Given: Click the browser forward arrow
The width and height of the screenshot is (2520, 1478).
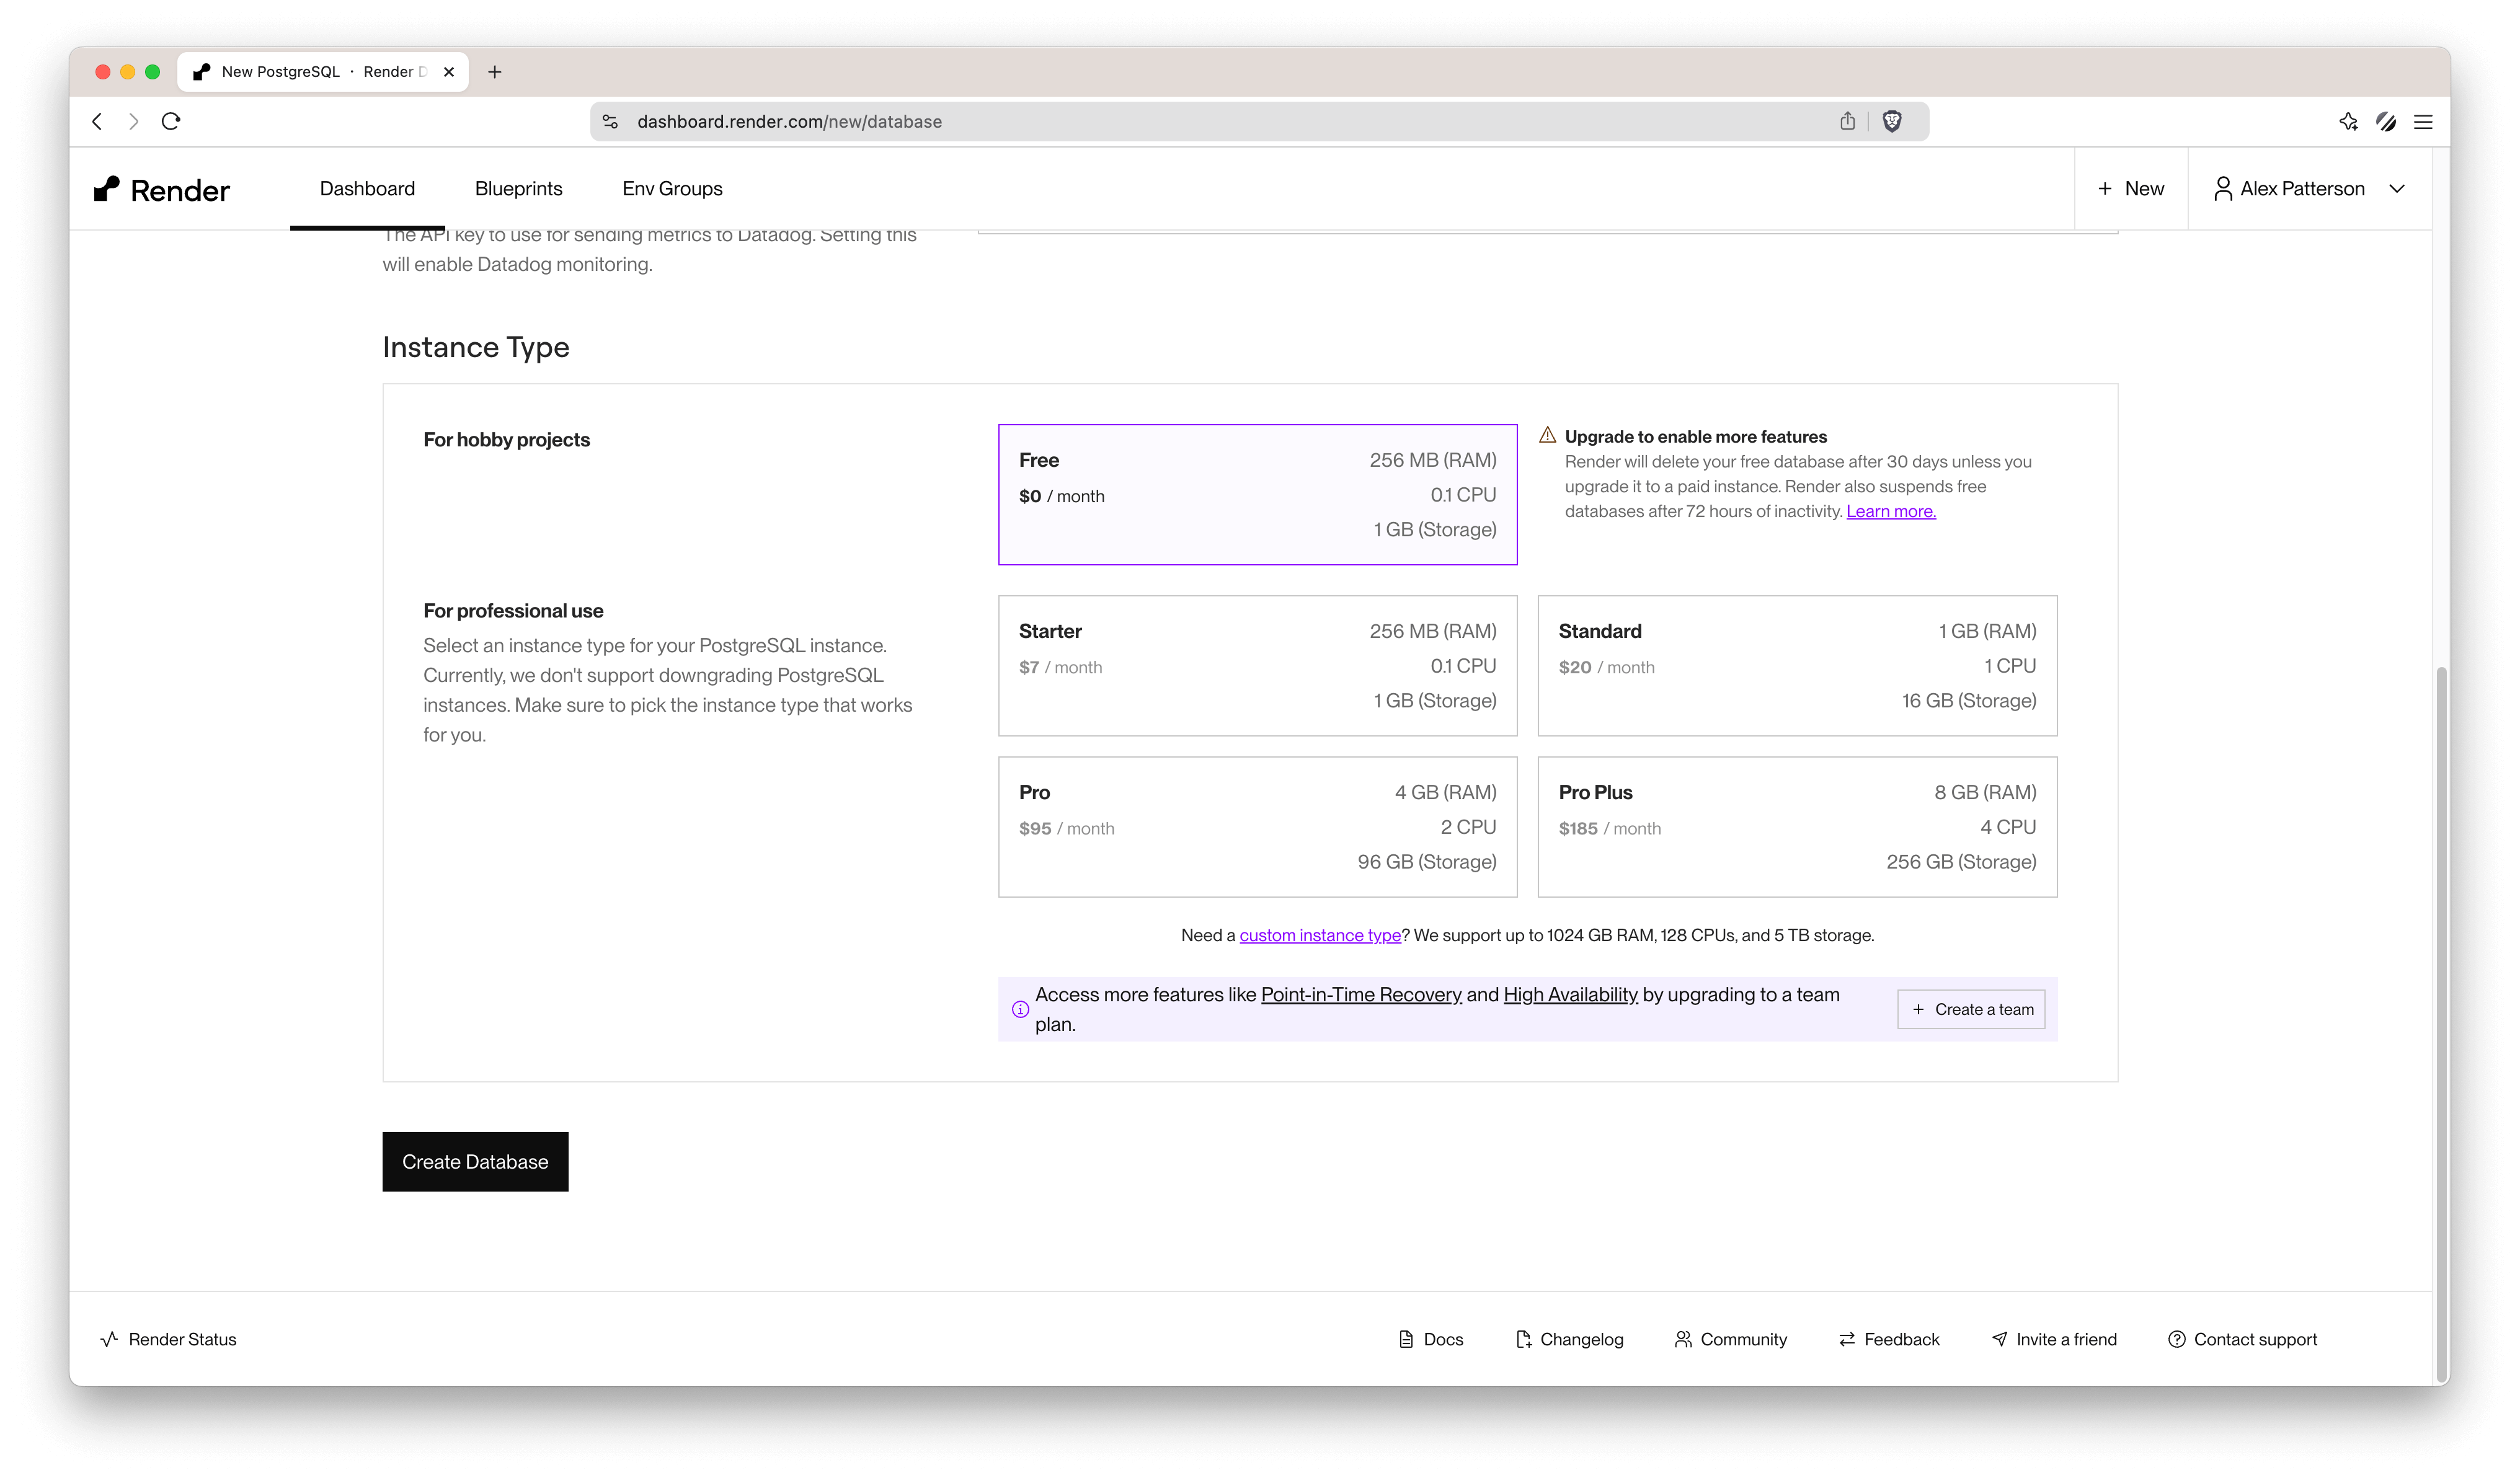Looking at the screenshot, I should 133,121.
